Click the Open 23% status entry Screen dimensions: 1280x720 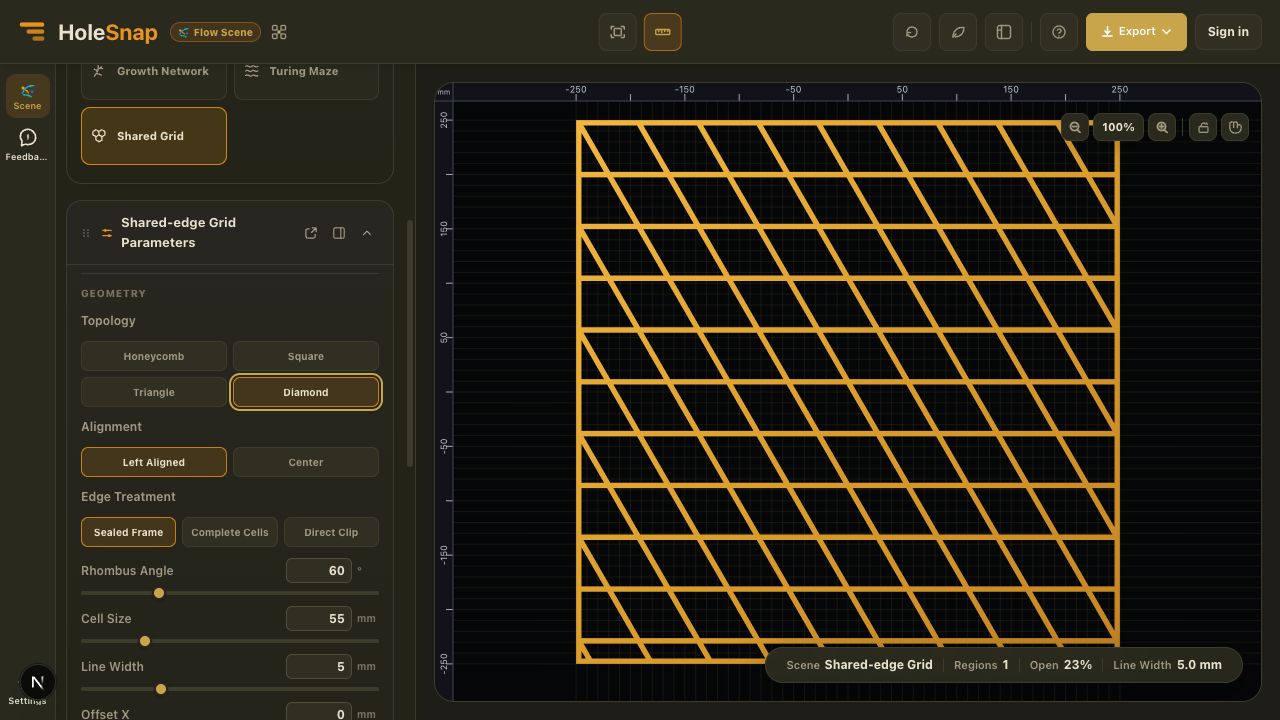pyautogui.click(x=1060, y=664)
